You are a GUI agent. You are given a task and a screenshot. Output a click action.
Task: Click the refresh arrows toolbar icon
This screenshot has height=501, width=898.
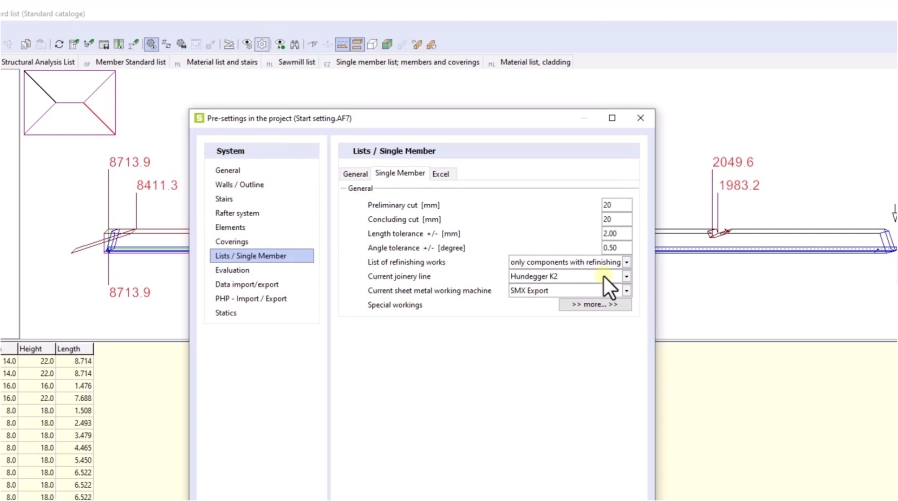coord(59,44)
